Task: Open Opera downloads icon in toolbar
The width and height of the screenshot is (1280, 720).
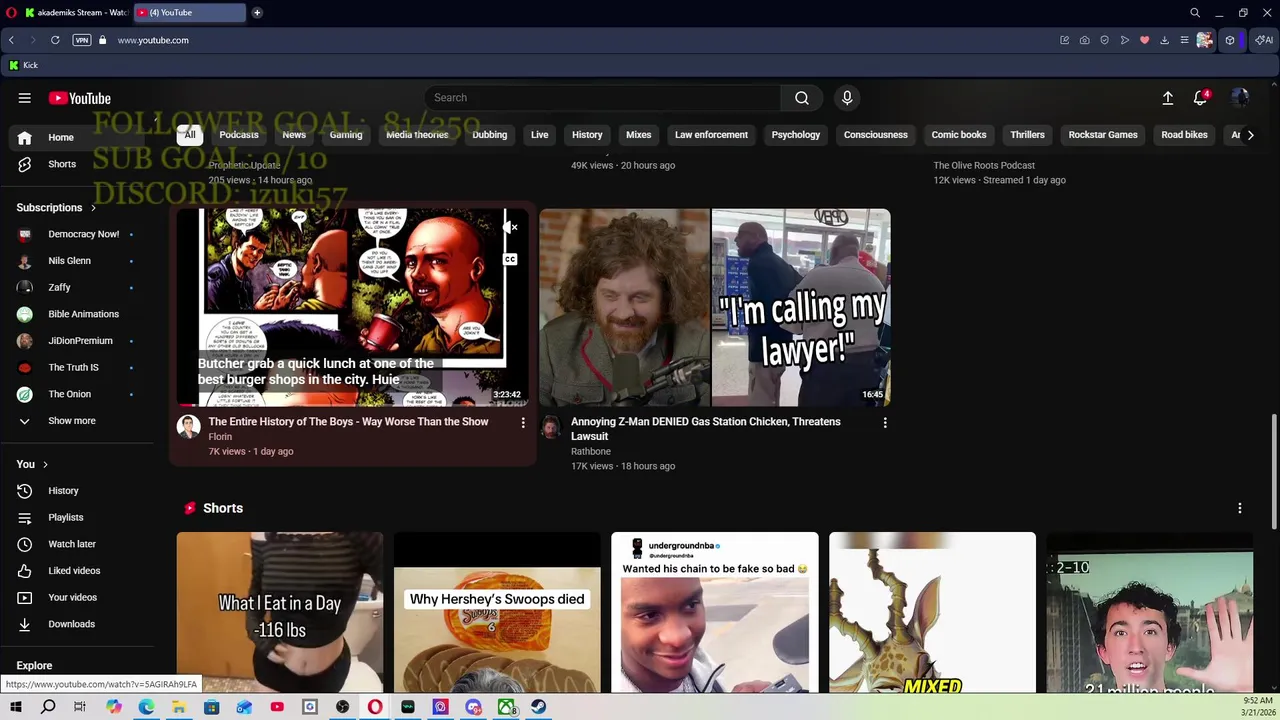Action: point(1164,40)
